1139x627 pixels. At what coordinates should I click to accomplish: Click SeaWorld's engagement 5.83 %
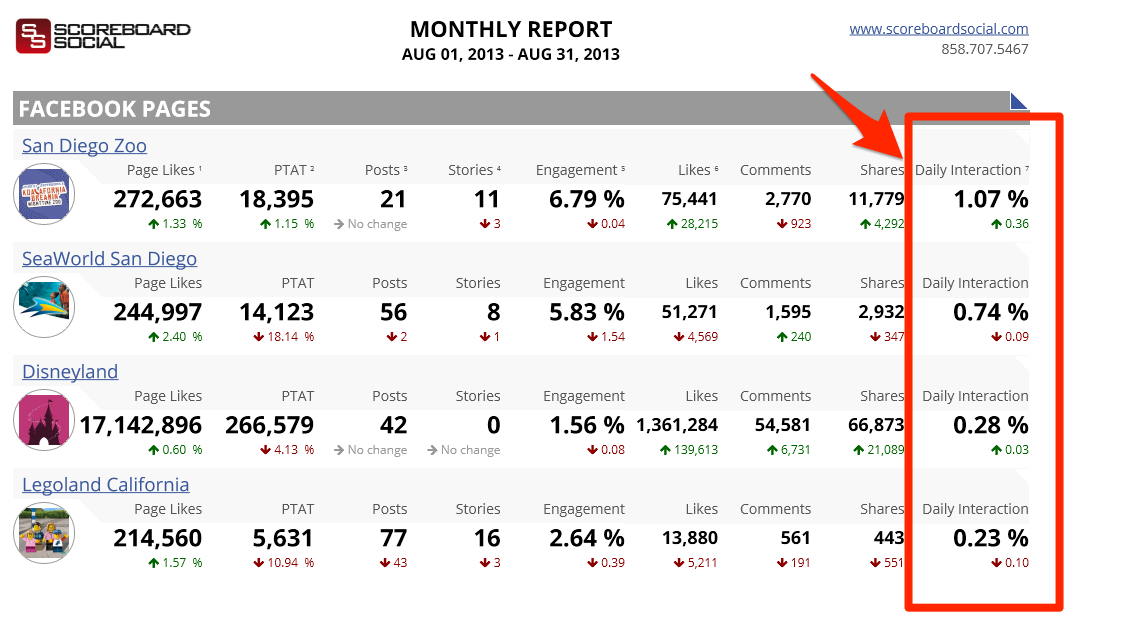pos(587,312)
